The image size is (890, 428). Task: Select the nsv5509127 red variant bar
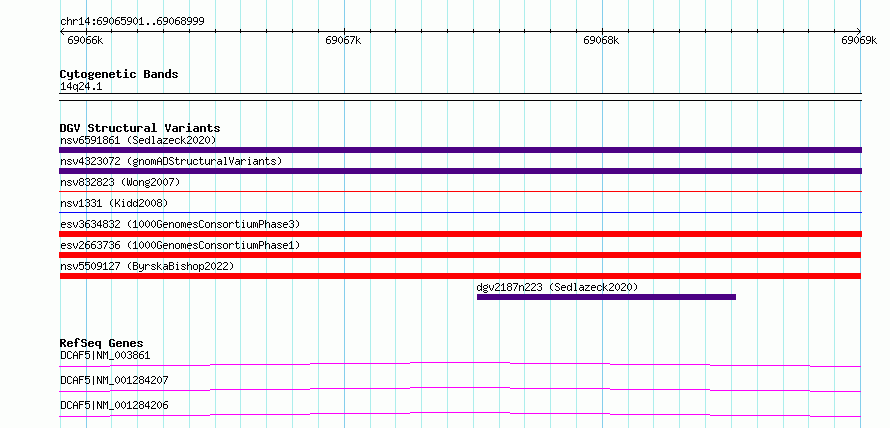(x=460, y=276)
